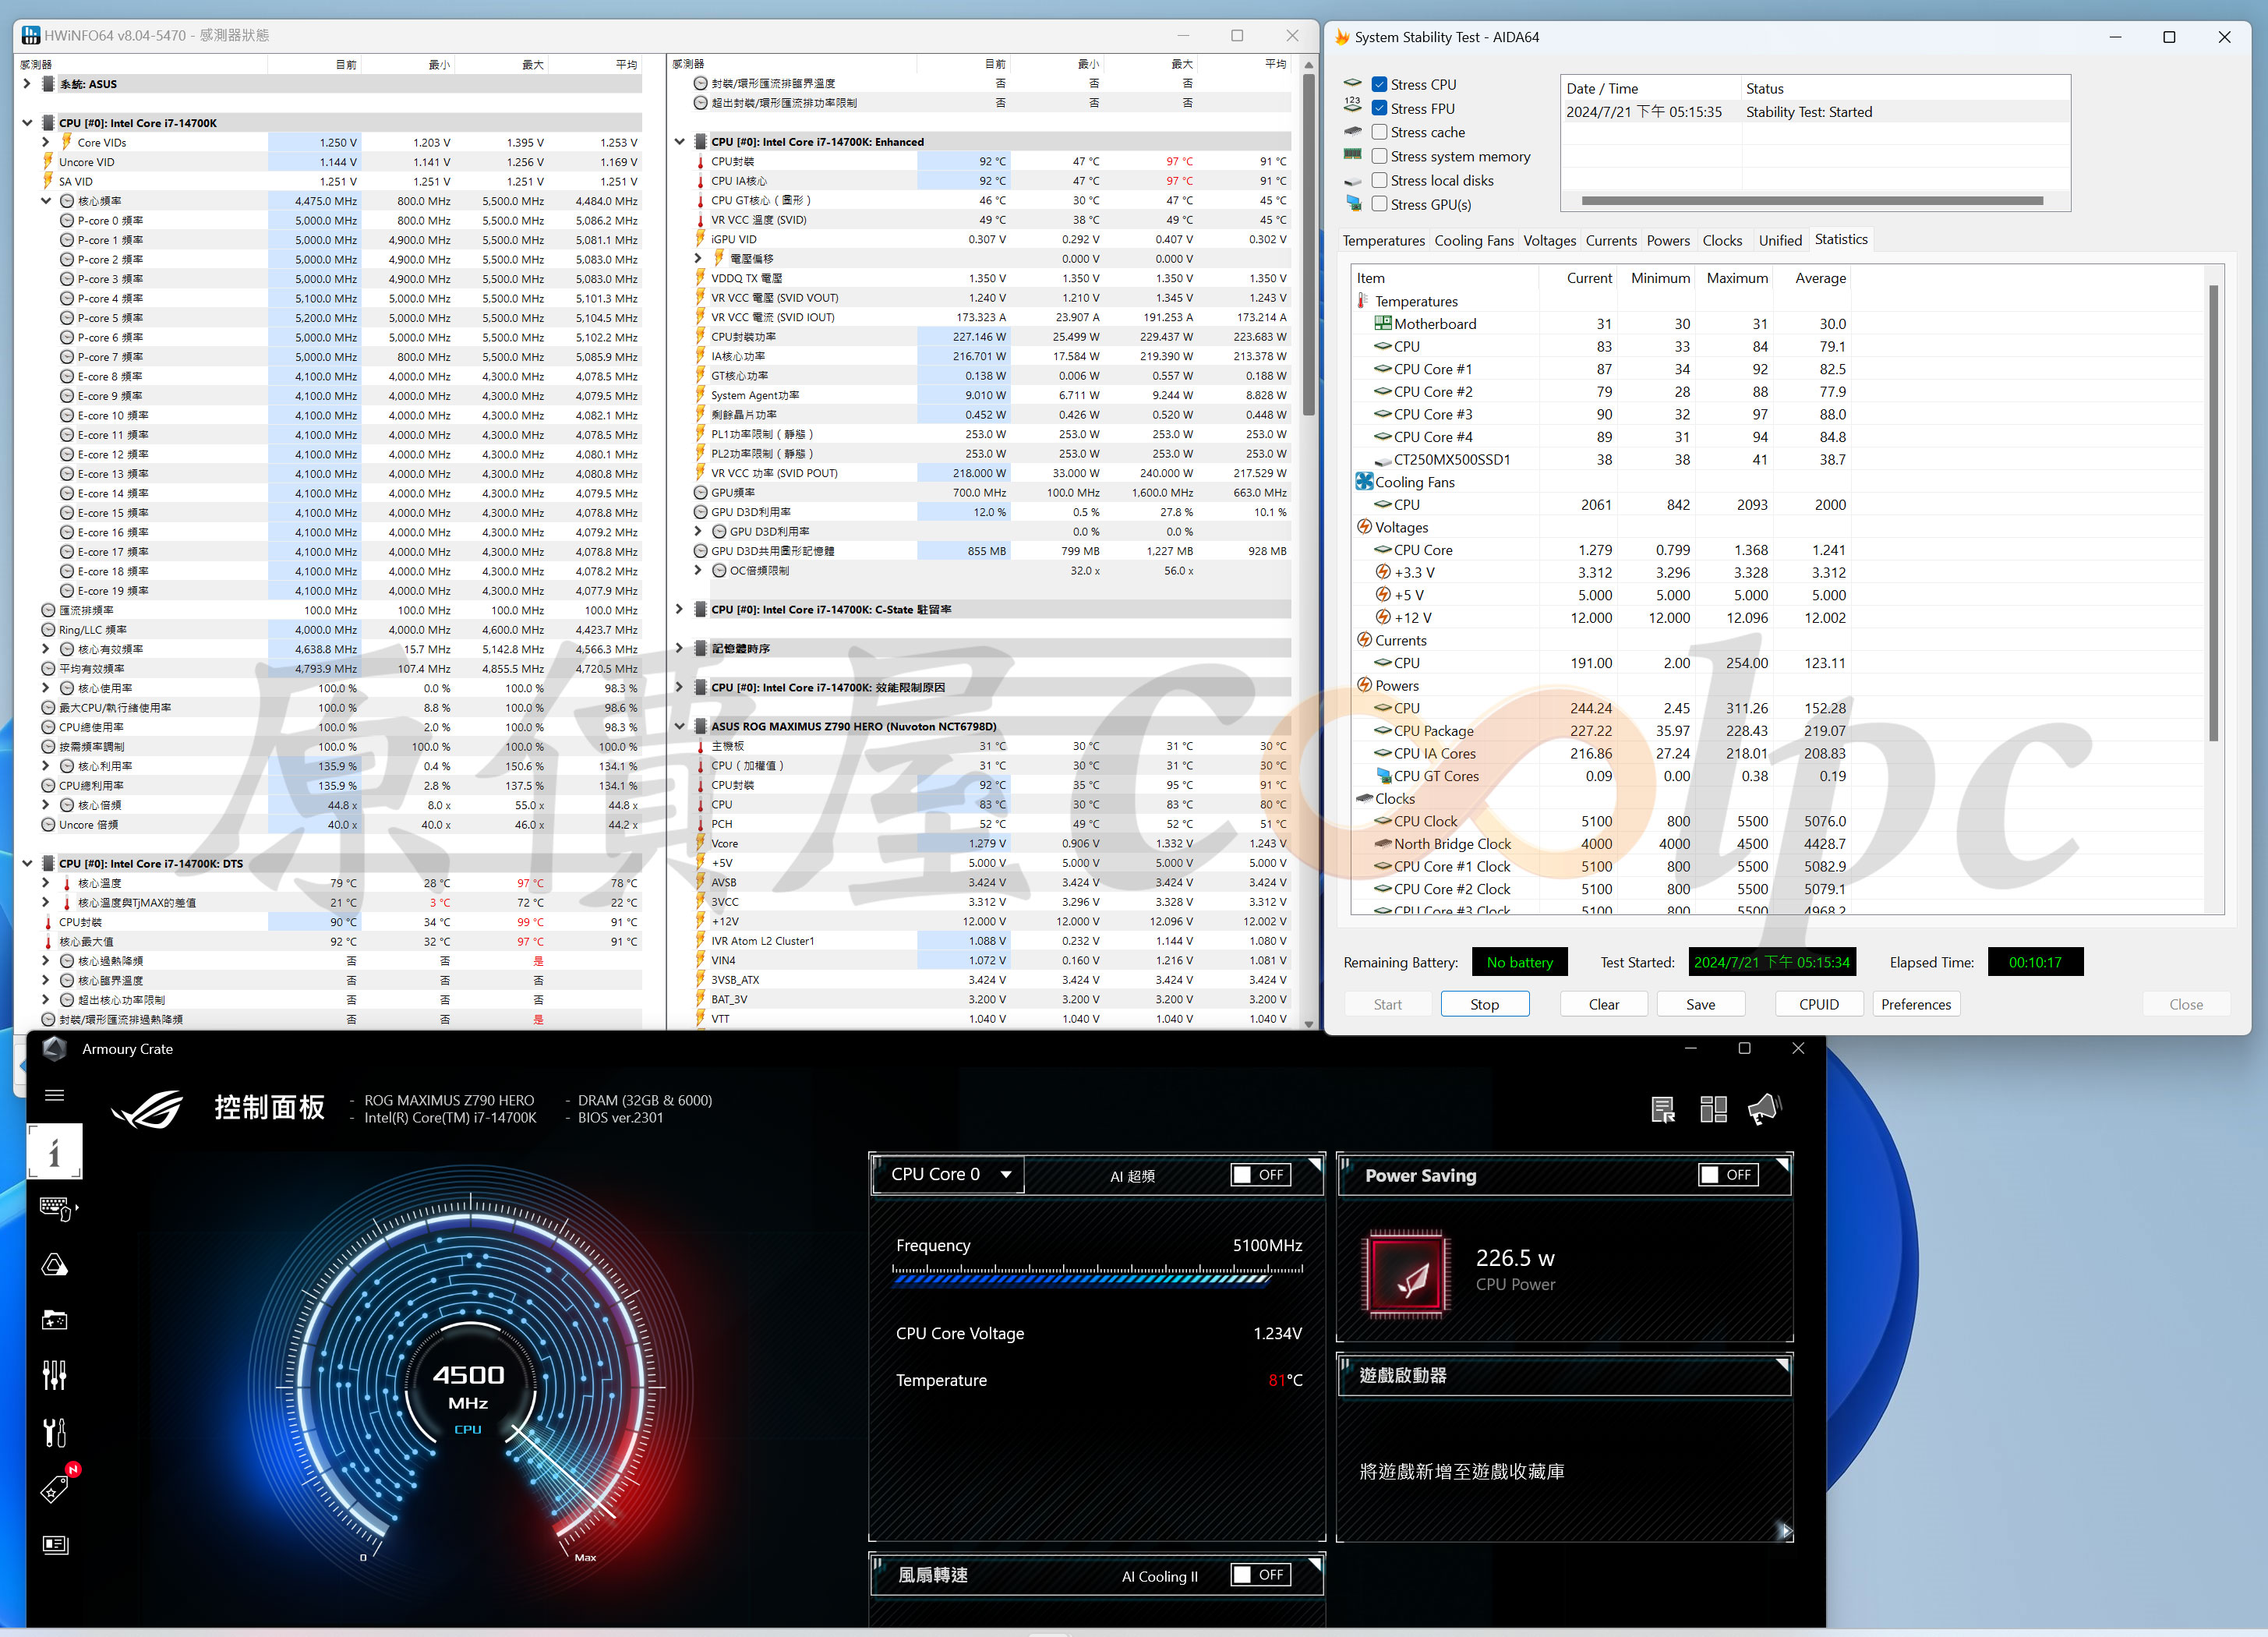Turn on the AI 超頻 toggle

[x=1261, y=1175]
